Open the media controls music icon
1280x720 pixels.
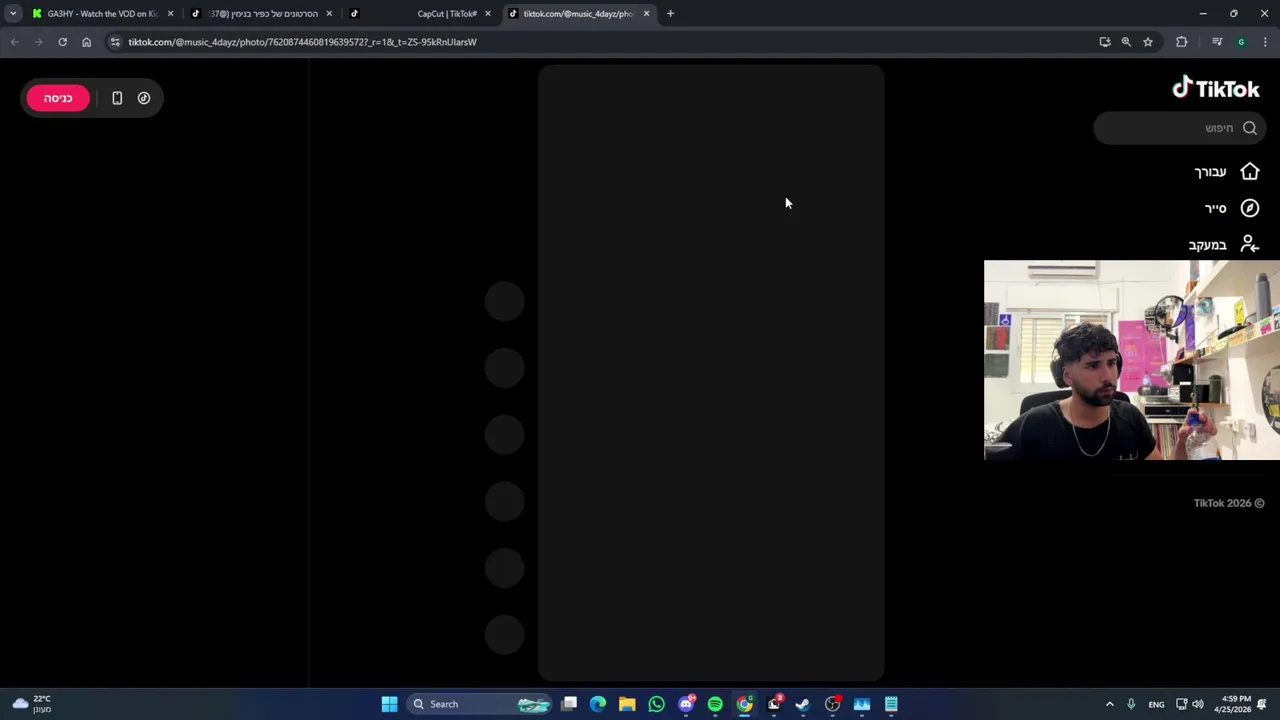(x=1216, y=42)
